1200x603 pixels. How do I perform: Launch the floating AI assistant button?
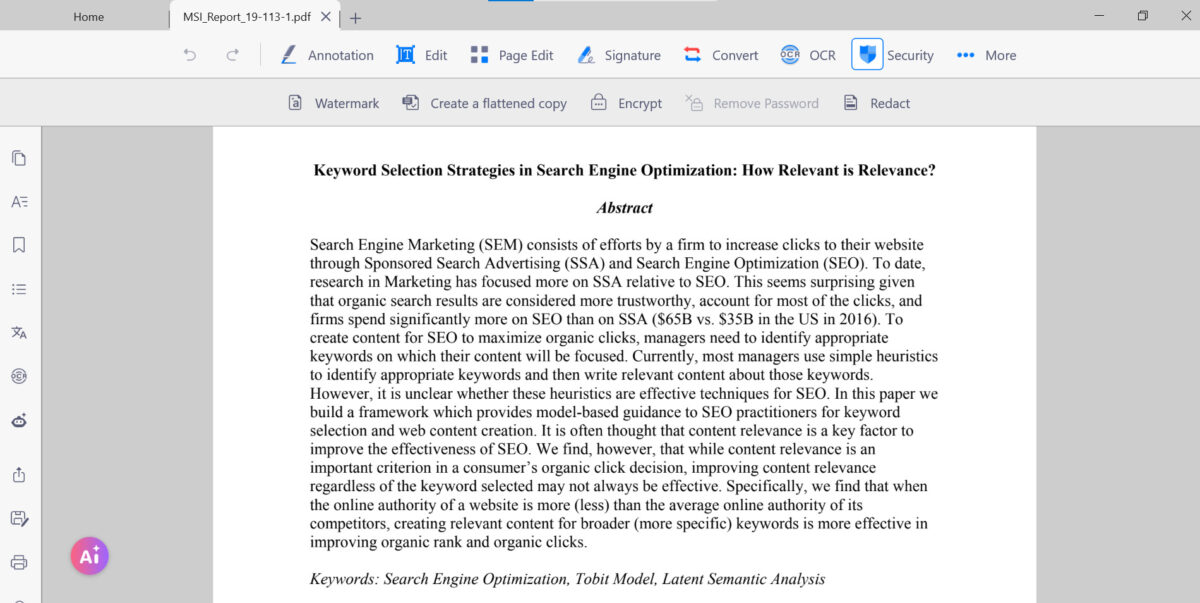pos(89,556)
